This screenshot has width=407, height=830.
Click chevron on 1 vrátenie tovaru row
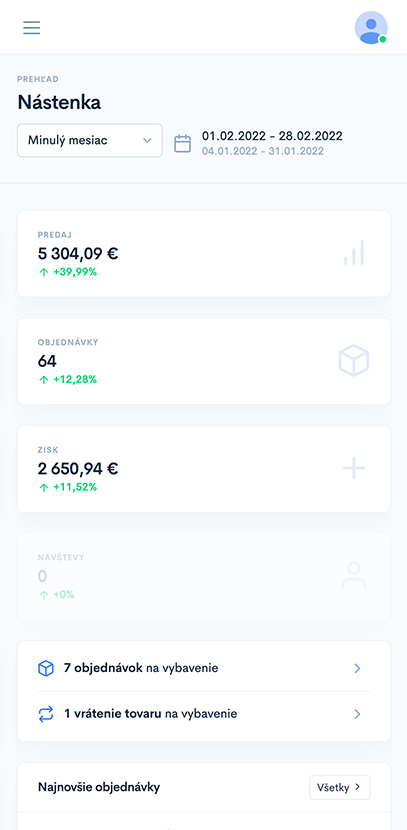(357, 714)
